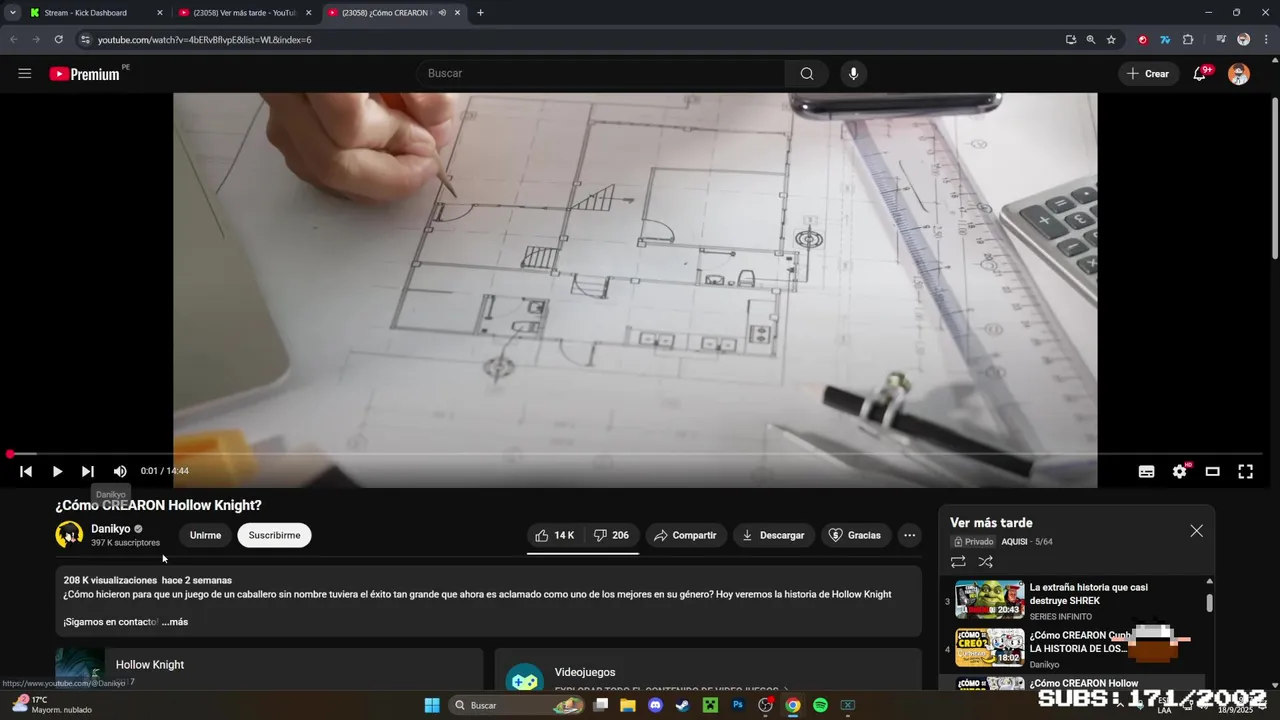Click the search magnifier button
Screen dimensions: 1280x720
coord(807,73)
